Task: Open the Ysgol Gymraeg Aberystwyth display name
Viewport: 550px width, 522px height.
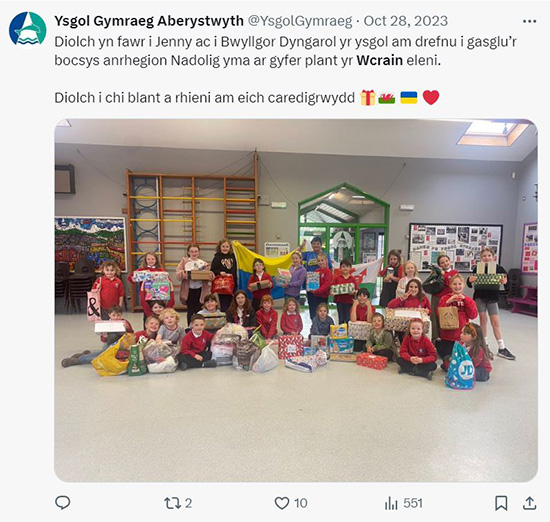Action: point(149,21)
